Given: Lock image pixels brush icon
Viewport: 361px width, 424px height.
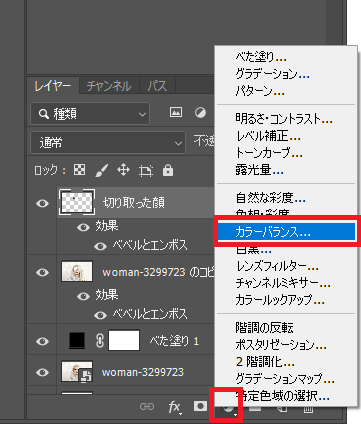Looking at the screenshot, I should click(101, 171).
